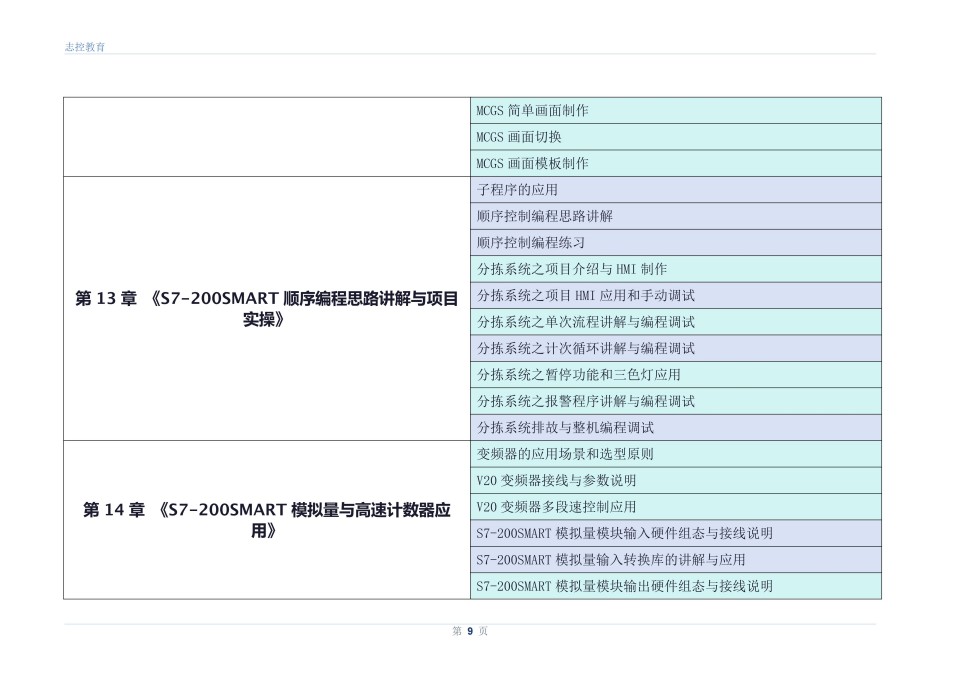Select the row MCGS 简单画面制作

(676, 111)
